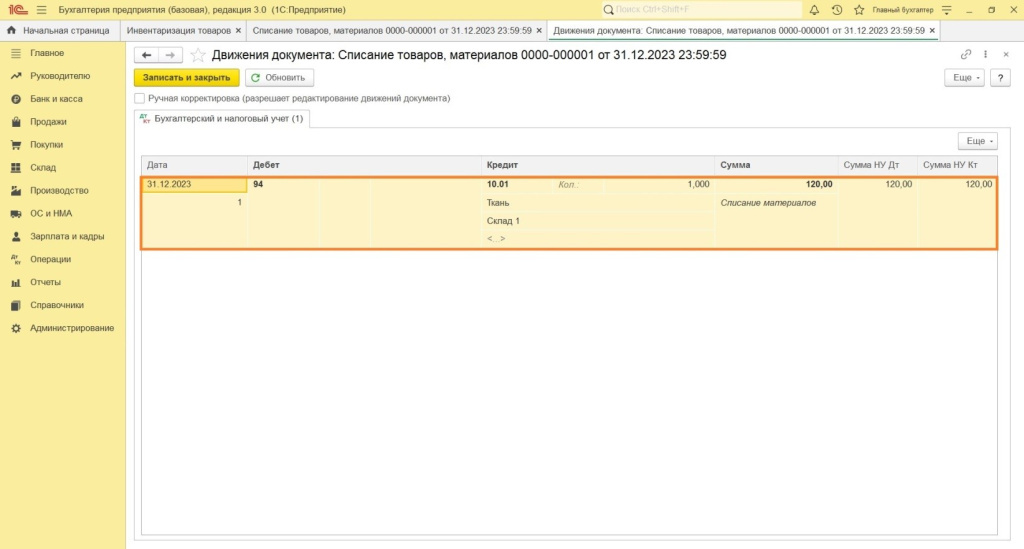Click the Сумма НУ Кт column header

click(x=957, y=165)
